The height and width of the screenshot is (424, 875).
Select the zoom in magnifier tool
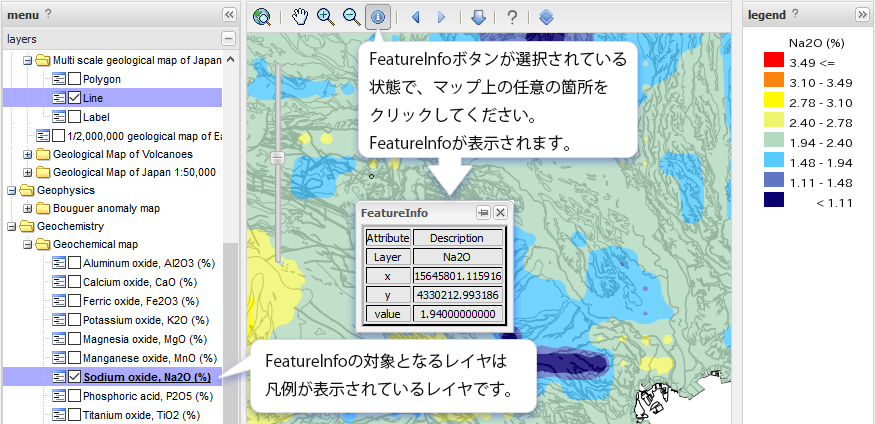[325, 17]
